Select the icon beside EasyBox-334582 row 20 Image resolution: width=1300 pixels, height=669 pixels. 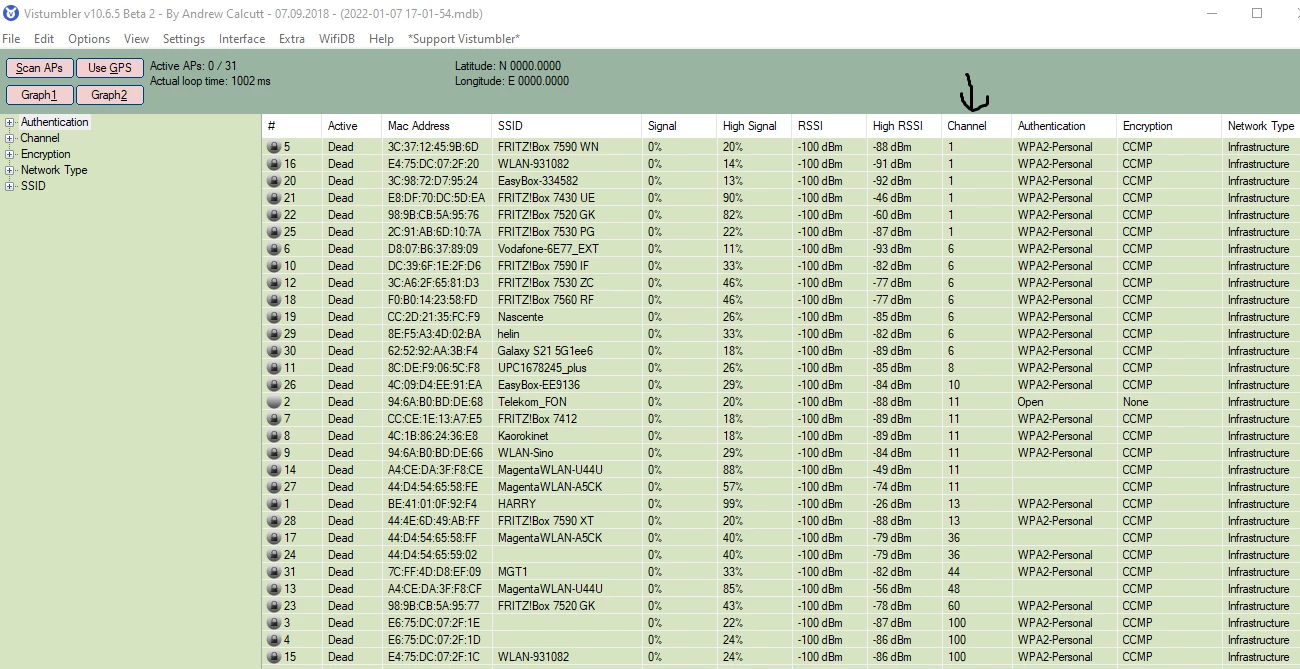click(x=273, y=181)
